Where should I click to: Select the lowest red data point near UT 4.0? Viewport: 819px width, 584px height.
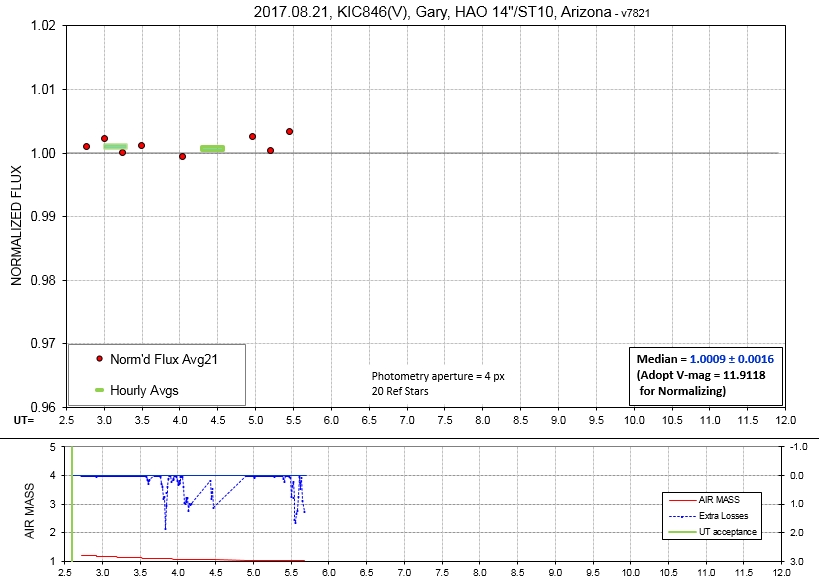coord(182,156)
